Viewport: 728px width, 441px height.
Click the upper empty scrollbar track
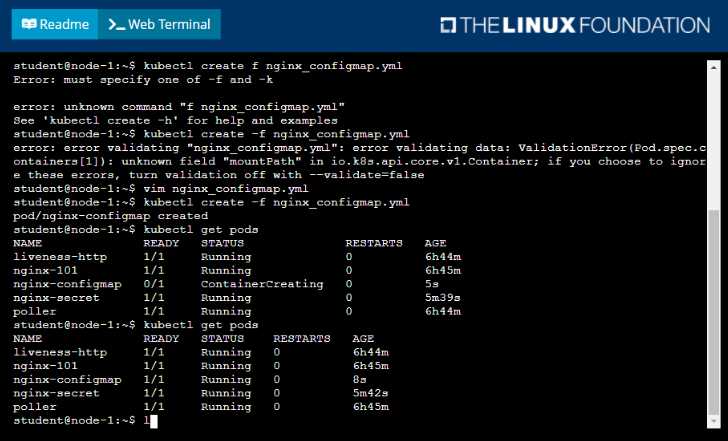712,130
